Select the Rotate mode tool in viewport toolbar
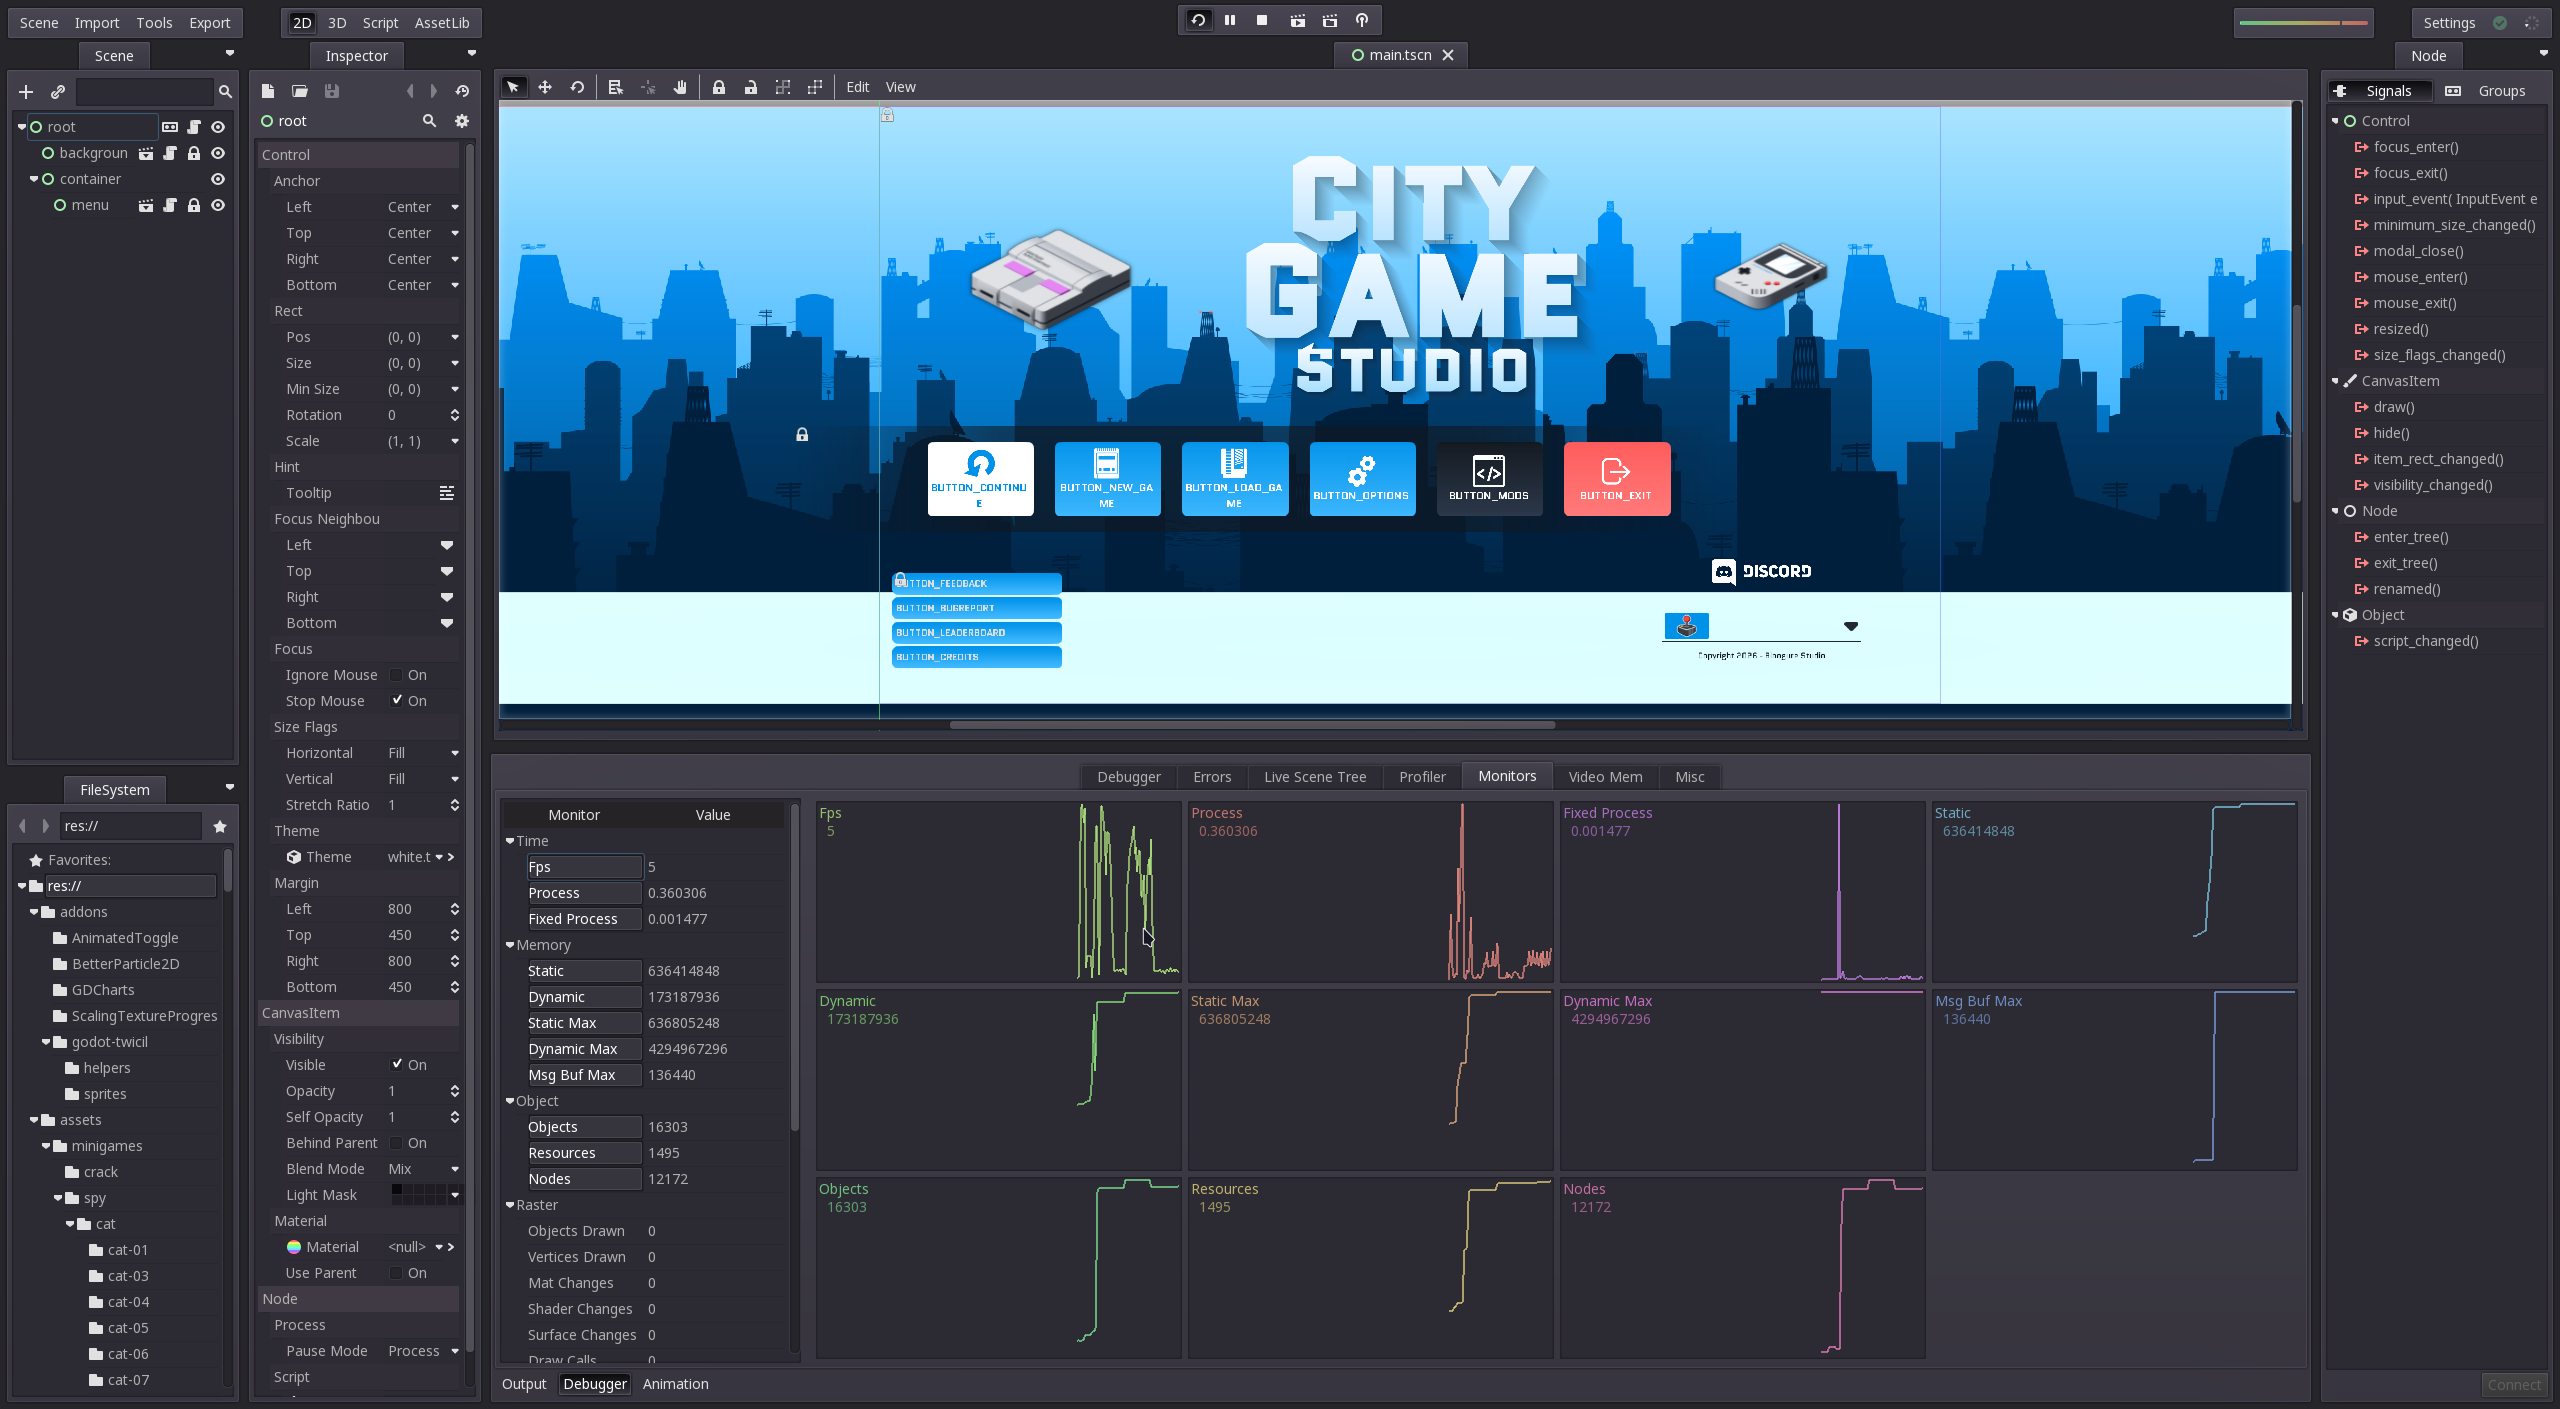This screenshot has height=1409, width=2560. point(577,87)
